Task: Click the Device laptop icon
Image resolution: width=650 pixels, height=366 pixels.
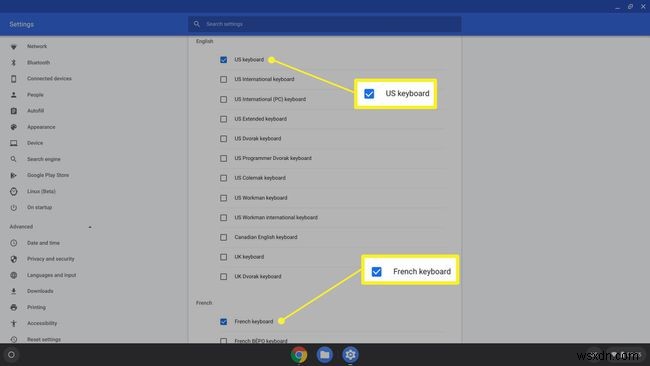Action: tap(14, 143)
